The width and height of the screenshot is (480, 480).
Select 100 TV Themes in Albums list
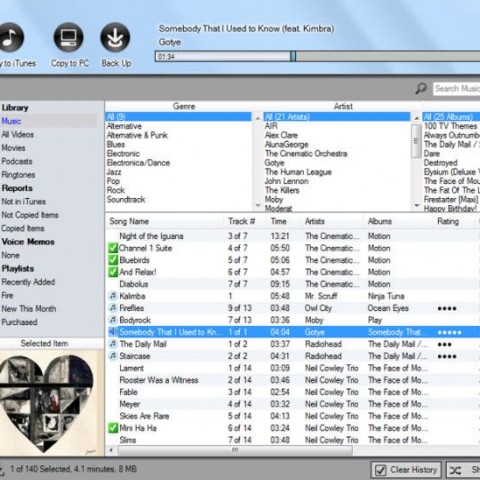tap(450, 126)
